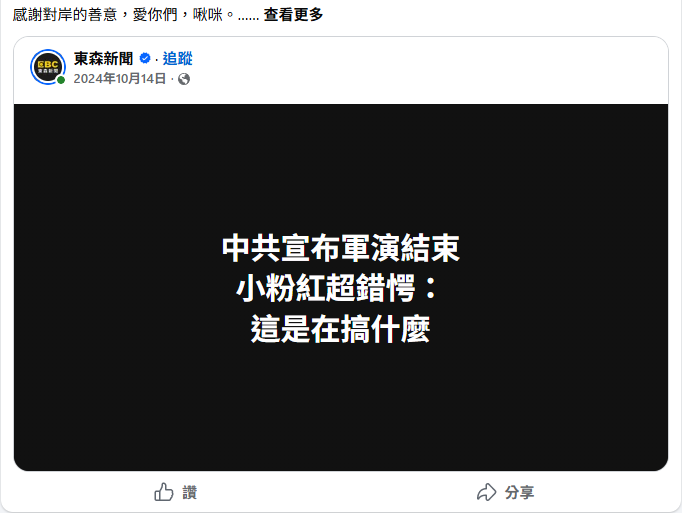Click the text line 這是在搞什麼
The image size is (682, 513).
[341, 329]
